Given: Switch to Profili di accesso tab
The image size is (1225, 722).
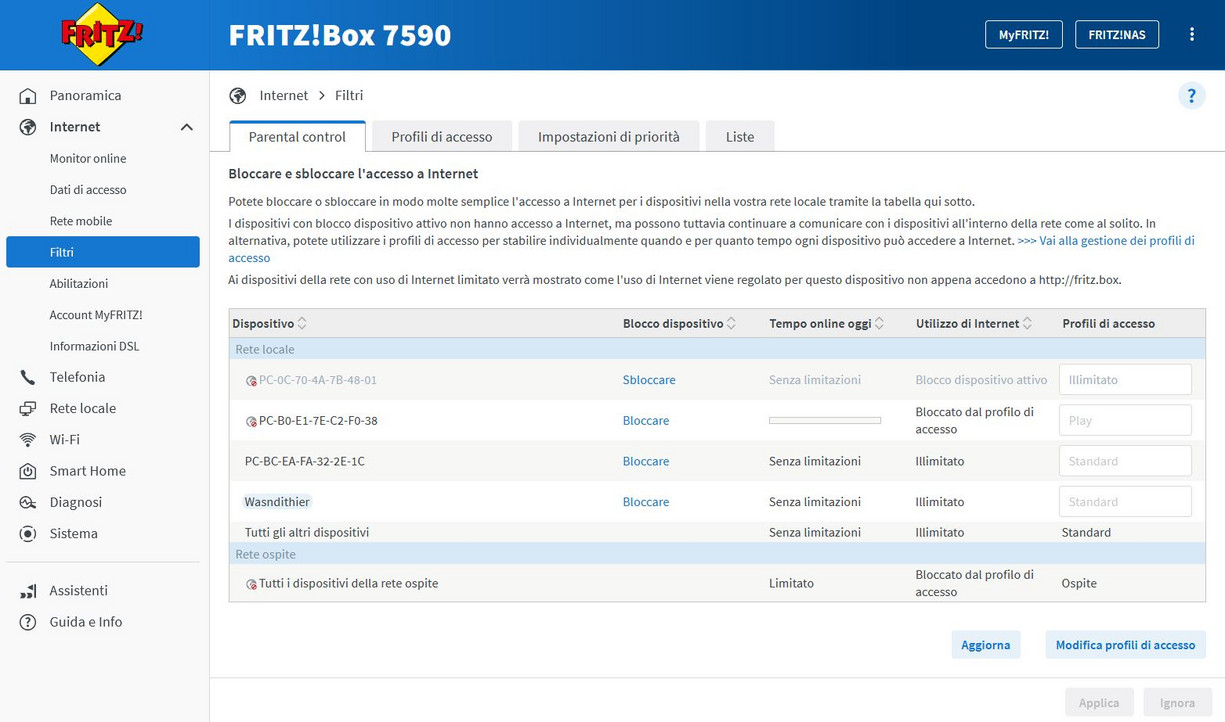Looking at the screenshot, I should point(442,137).
